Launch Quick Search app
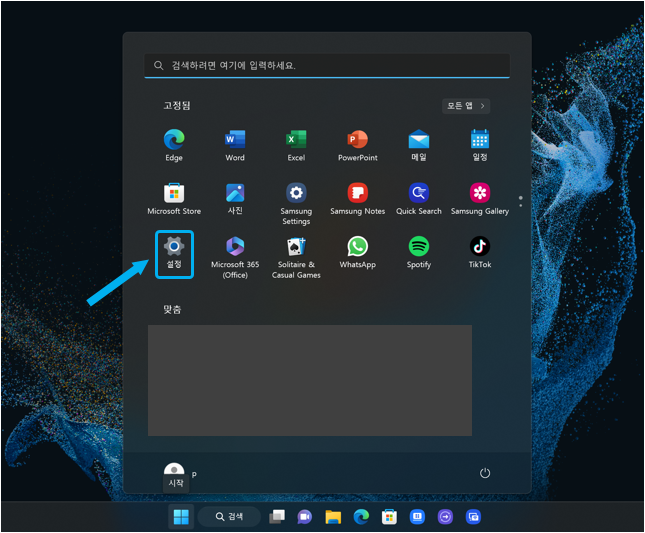Image resolution: width=645 pixels, height=533 pixels. [x=419, y=199]
